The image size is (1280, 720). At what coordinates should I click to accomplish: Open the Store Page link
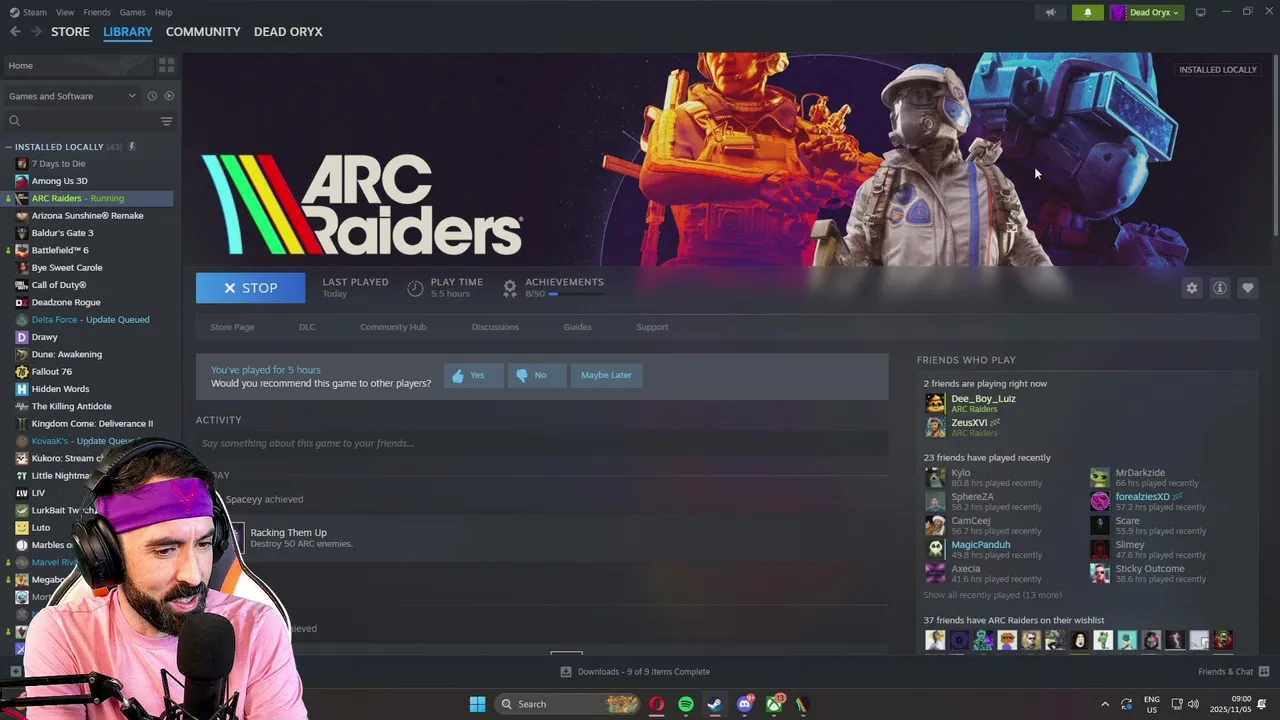(232, 327)
